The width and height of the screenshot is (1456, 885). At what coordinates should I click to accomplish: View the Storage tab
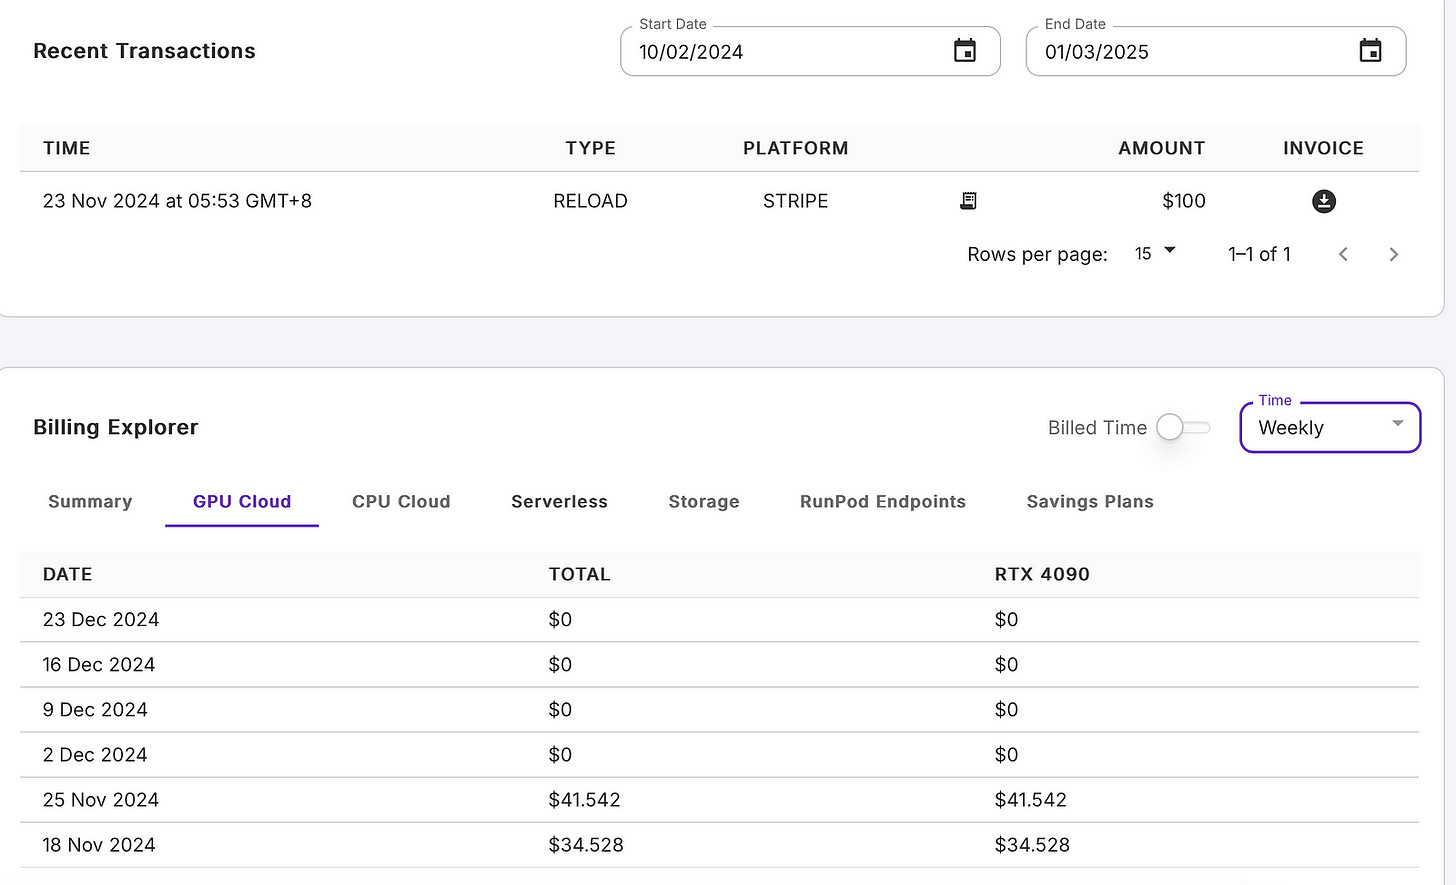(704, 501)
